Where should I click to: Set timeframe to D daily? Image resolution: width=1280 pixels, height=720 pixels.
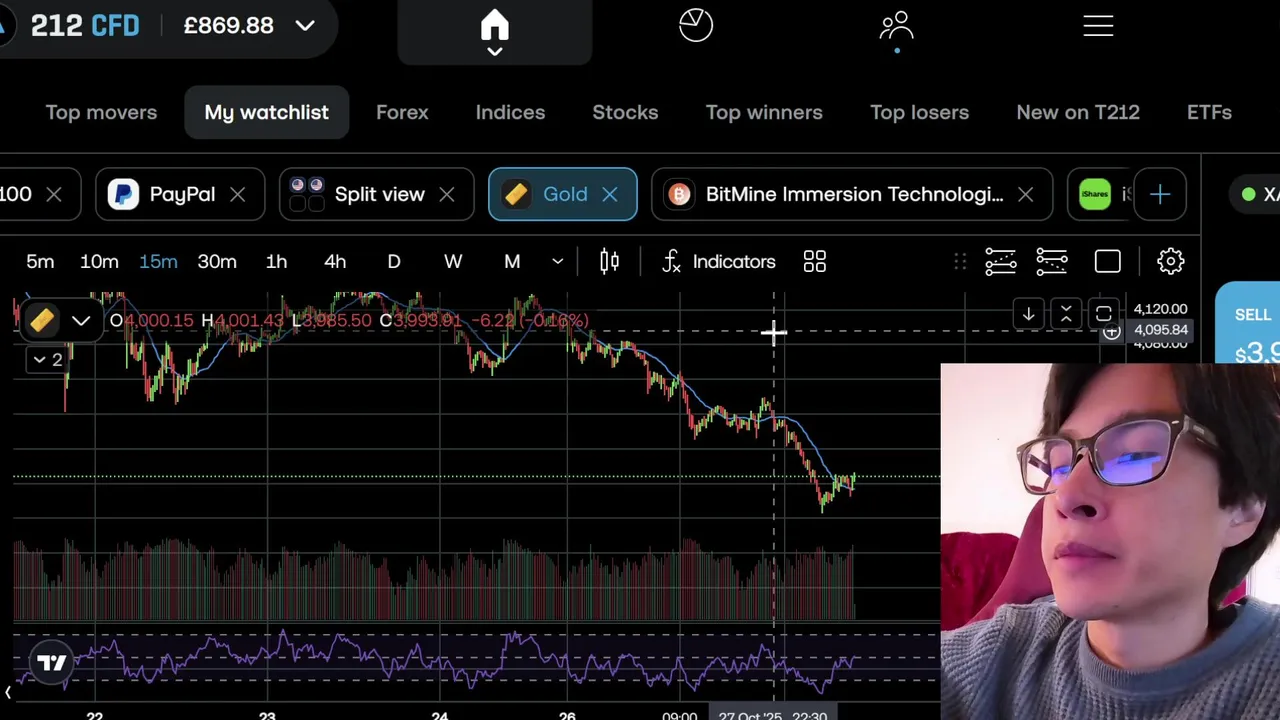(394, 262)
